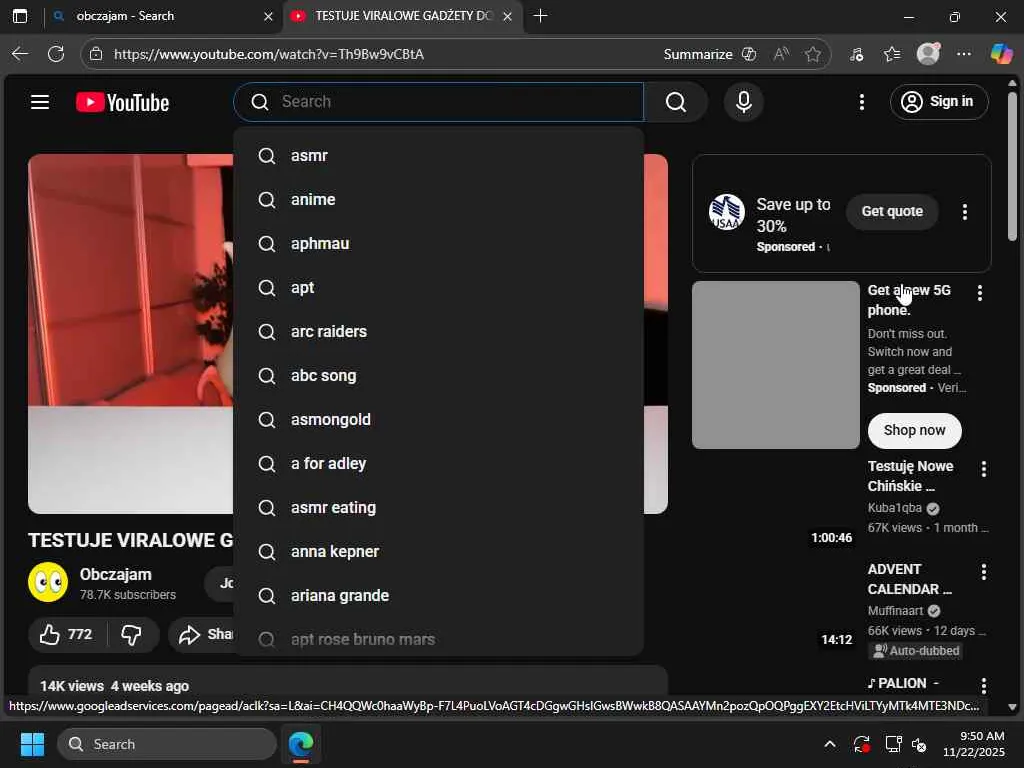Viewport: 1024px width, 768px height.
Task: Click Get quote on USAA ad
Action: tap(892, 211)
